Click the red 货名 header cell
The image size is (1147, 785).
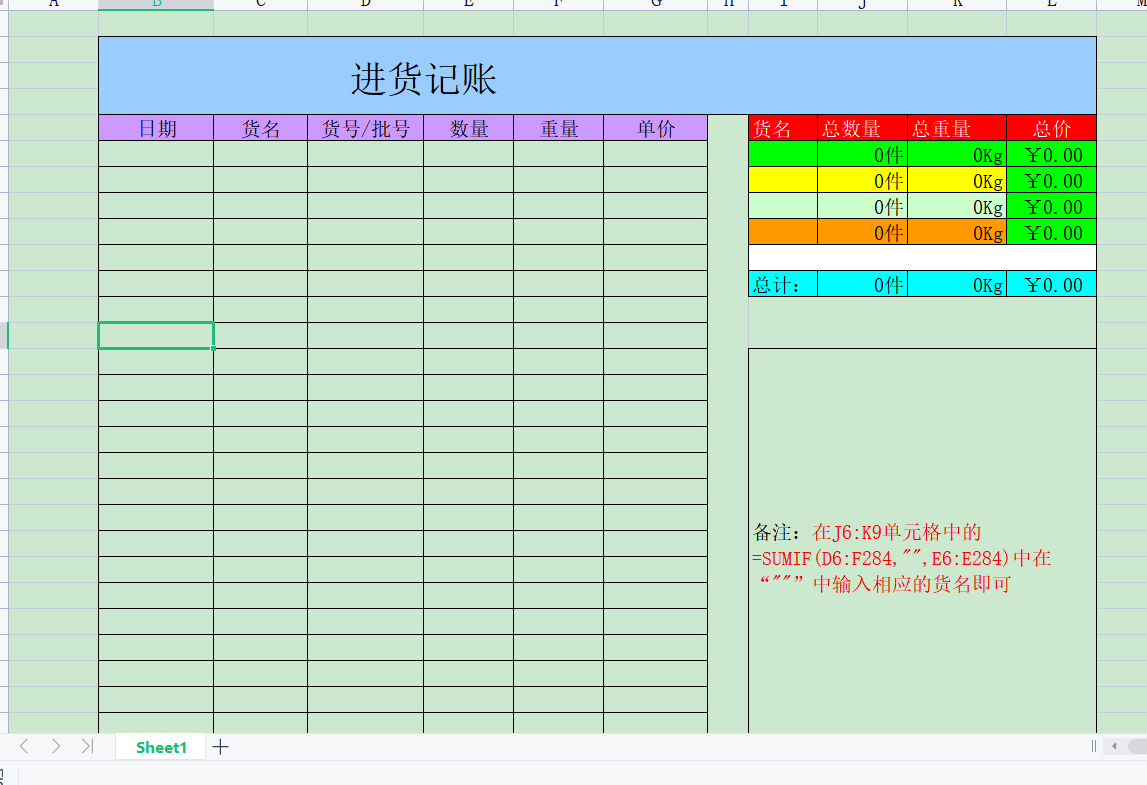(x=782, y=128)
